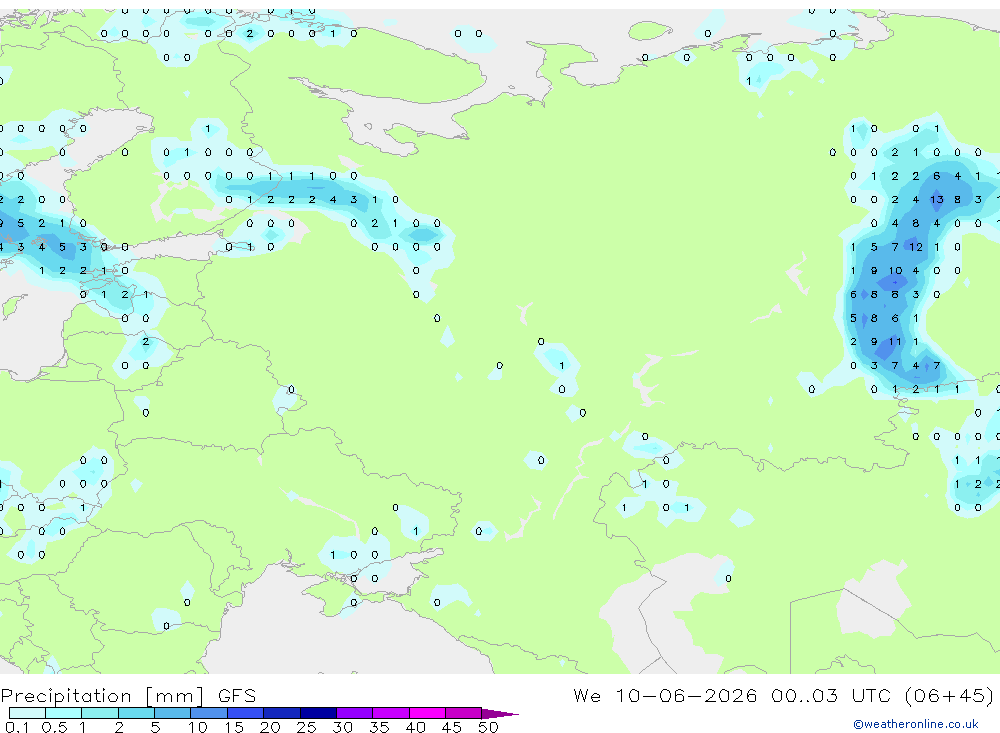The width and height of the screenshot is (1000, 733).
Task: Click the "50" legend scale label
Action: tap(488, 727)
